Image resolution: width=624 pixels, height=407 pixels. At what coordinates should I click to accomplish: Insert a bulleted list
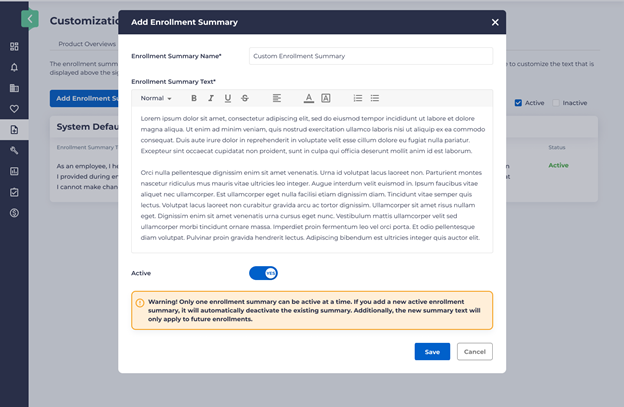tap(375, 98)
